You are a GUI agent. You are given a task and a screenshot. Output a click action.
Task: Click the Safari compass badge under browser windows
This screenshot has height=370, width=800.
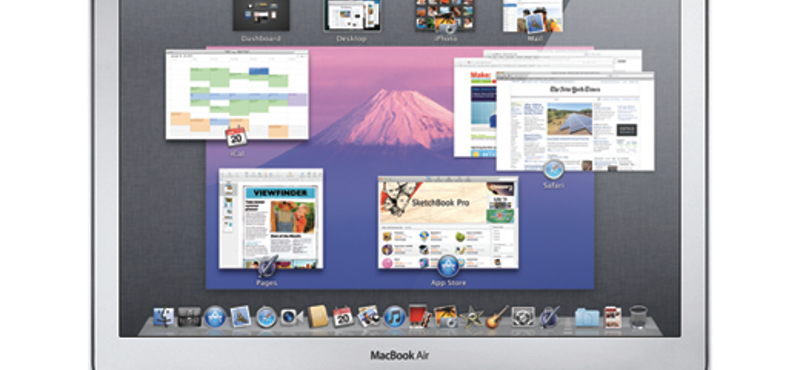point(554,170)
